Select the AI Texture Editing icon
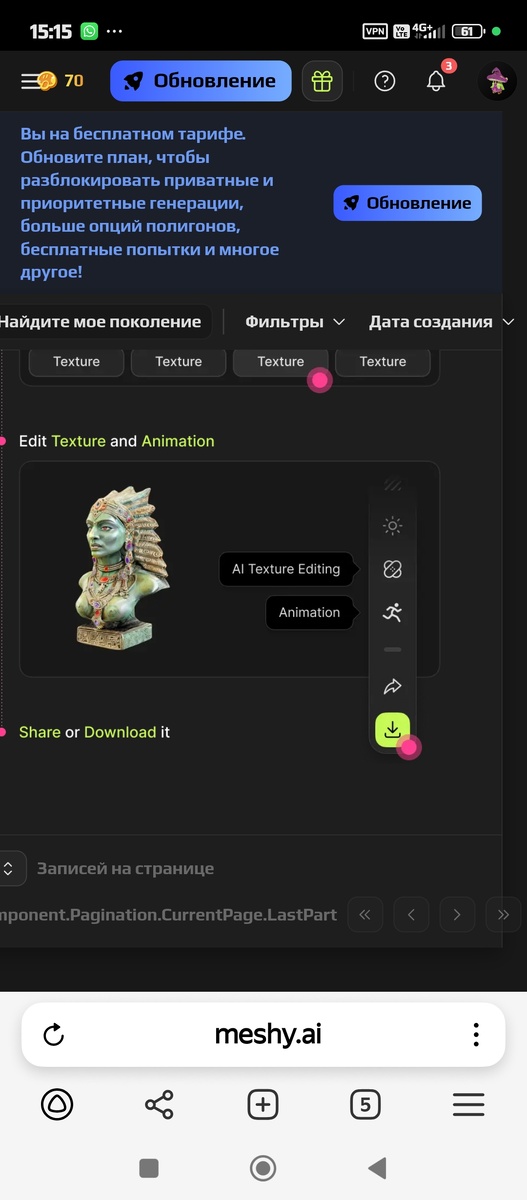This screenshot has height=1200, width=527. click(392, 569)
